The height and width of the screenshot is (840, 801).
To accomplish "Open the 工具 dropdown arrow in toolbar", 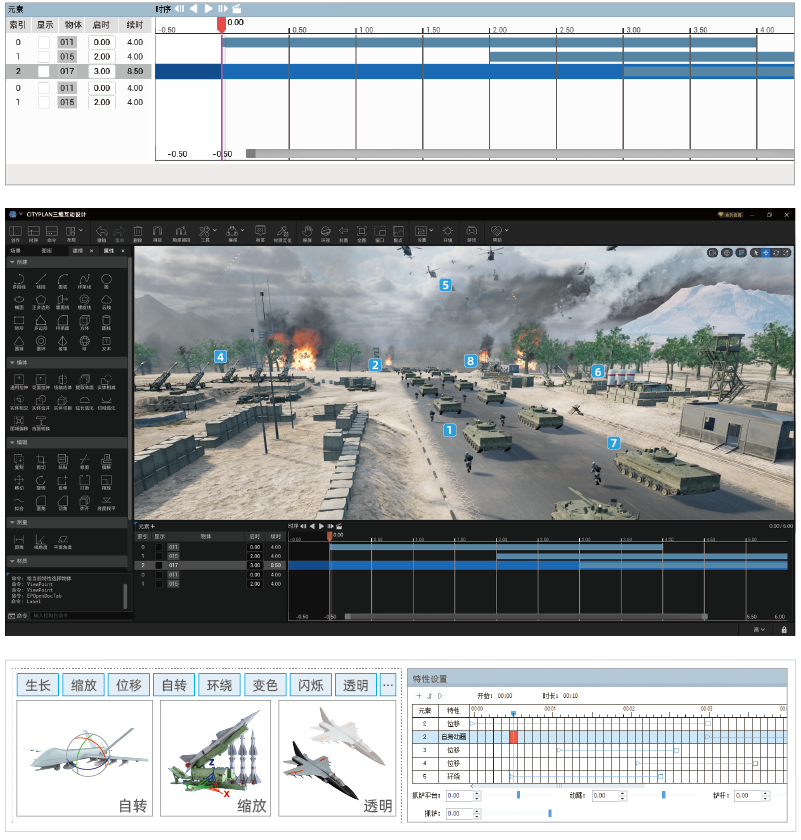I will point(216,229).
